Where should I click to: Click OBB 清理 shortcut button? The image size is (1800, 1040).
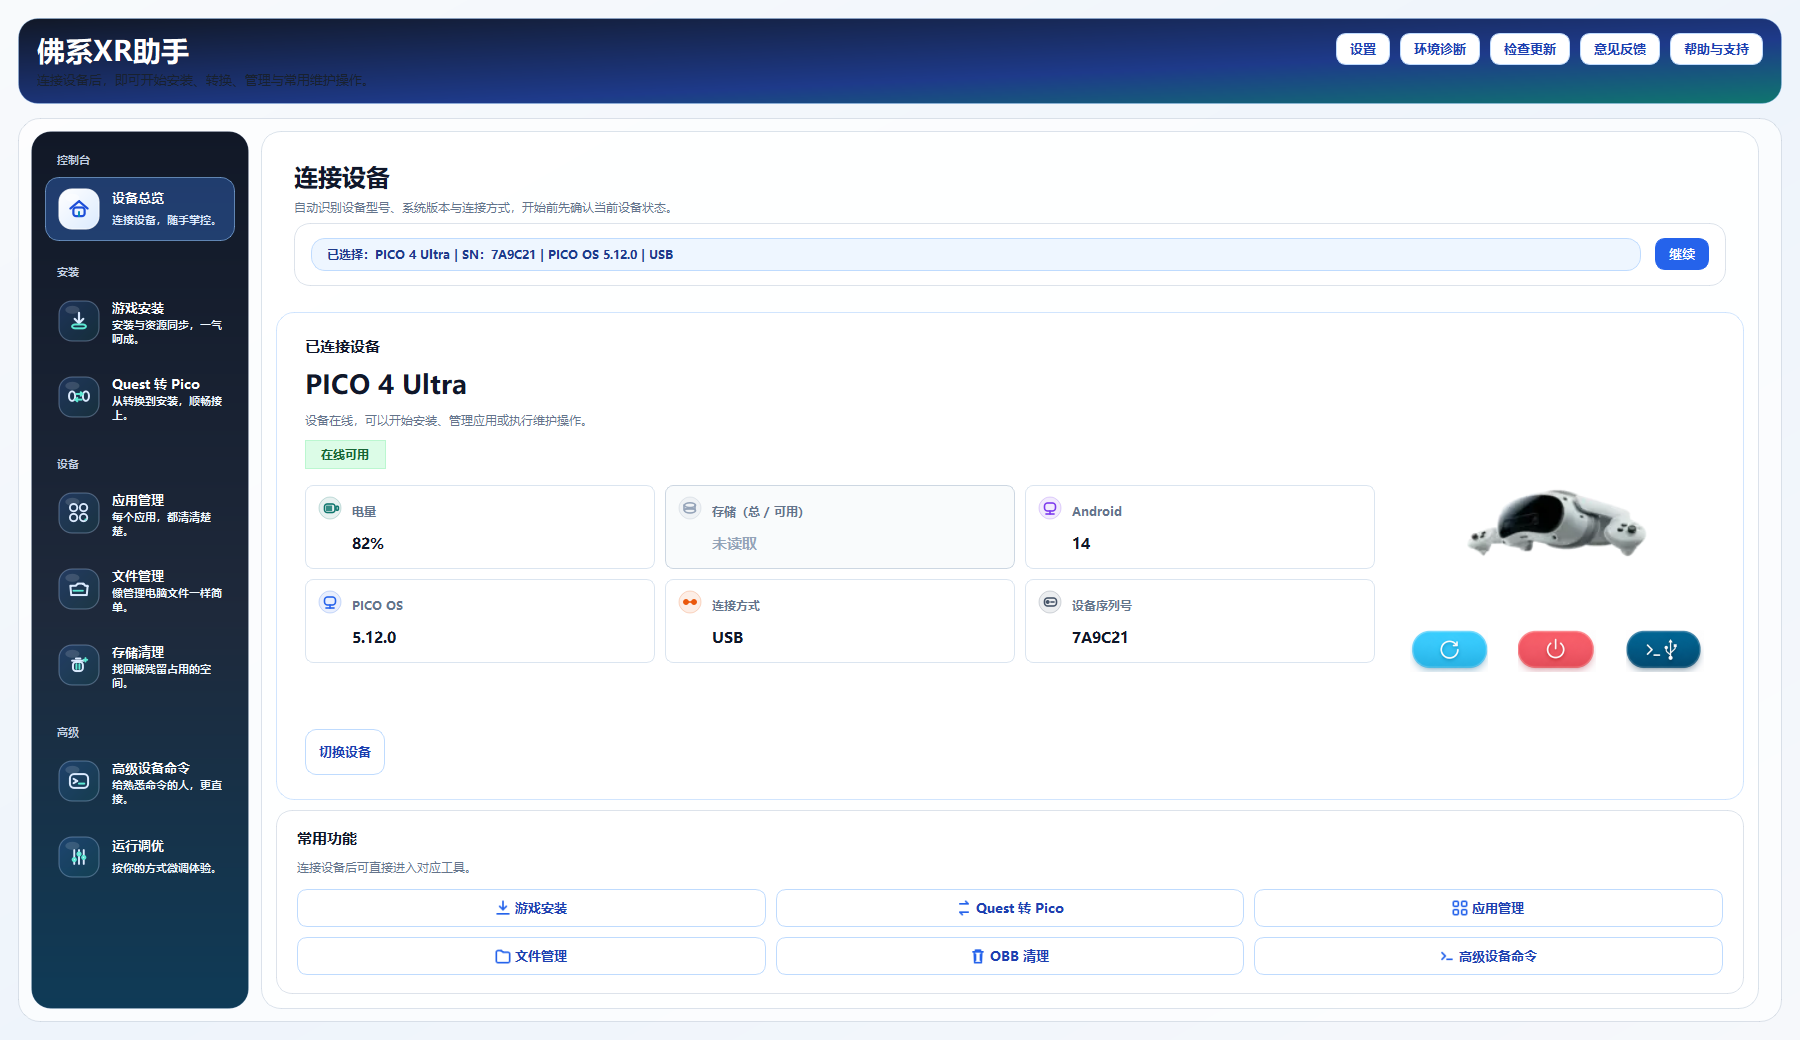pyautogui.click(x=1010, y=956)
